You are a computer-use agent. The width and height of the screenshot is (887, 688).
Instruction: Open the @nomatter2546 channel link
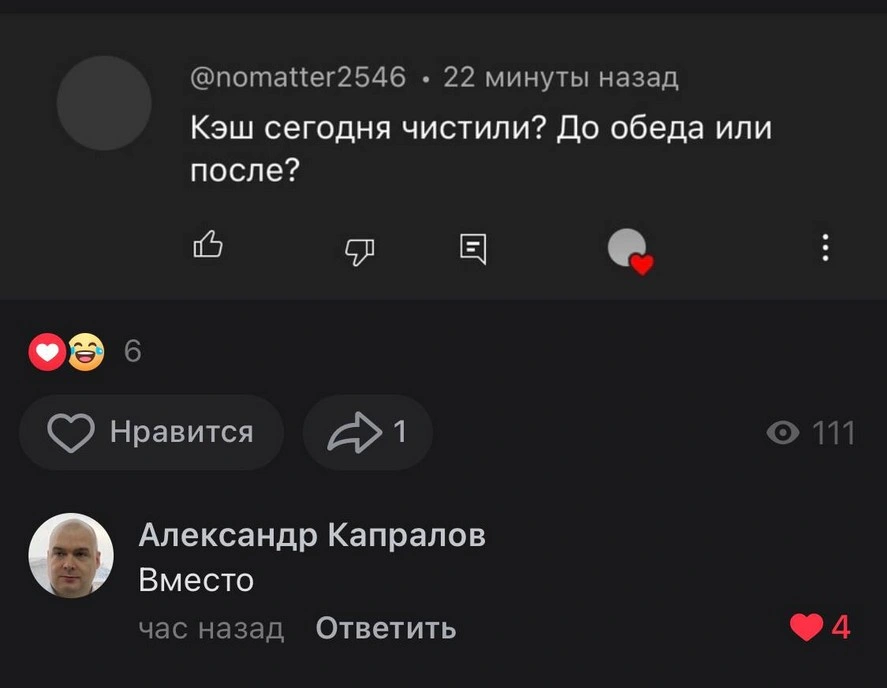point(298,77)
